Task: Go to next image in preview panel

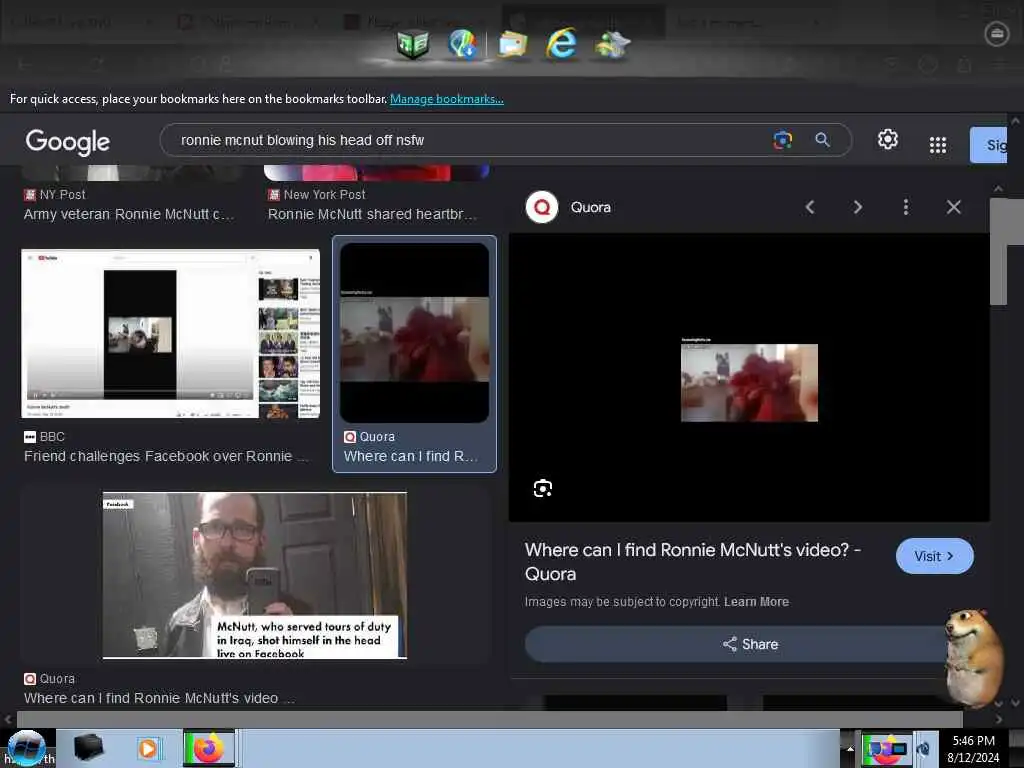Action: 857,207
